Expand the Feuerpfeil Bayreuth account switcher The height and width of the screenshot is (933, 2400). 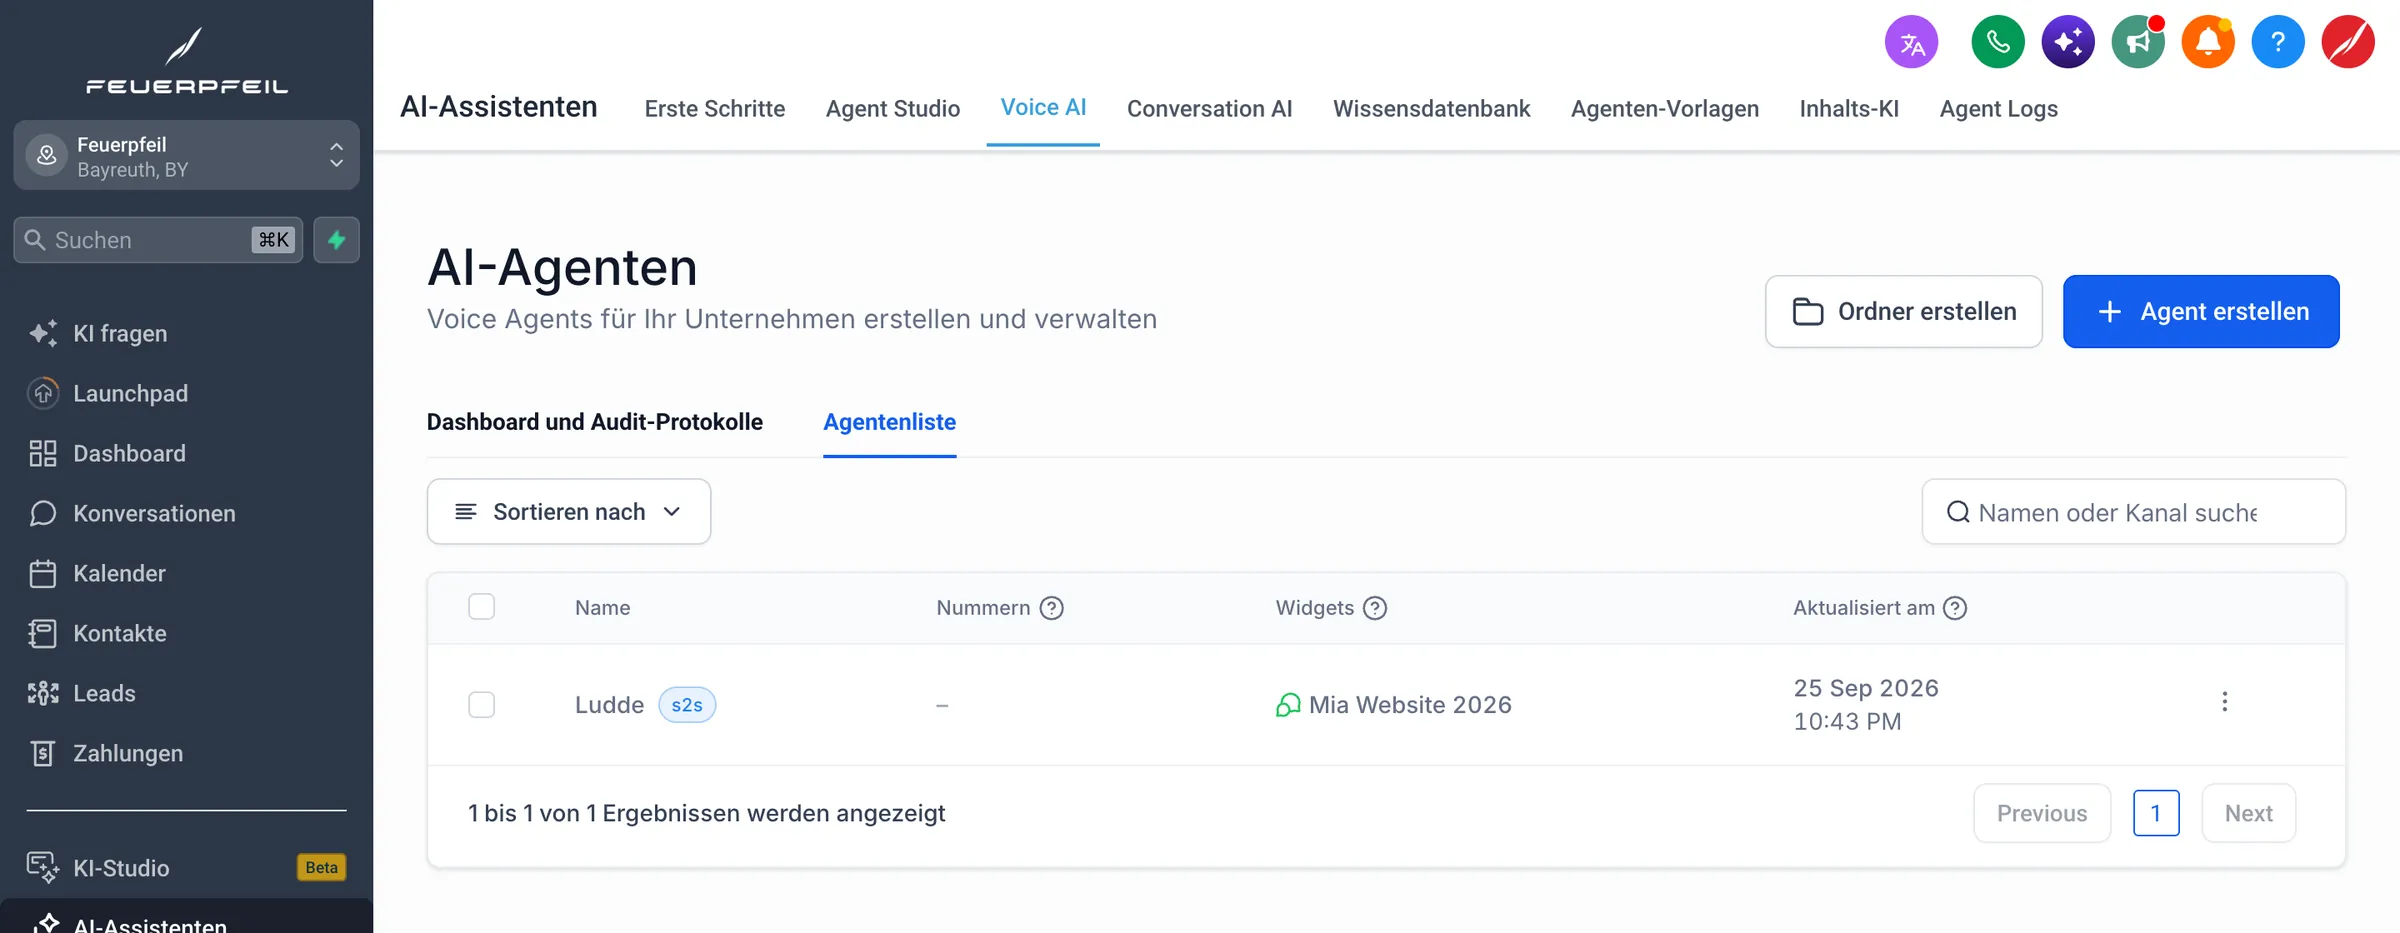(186, 156)
